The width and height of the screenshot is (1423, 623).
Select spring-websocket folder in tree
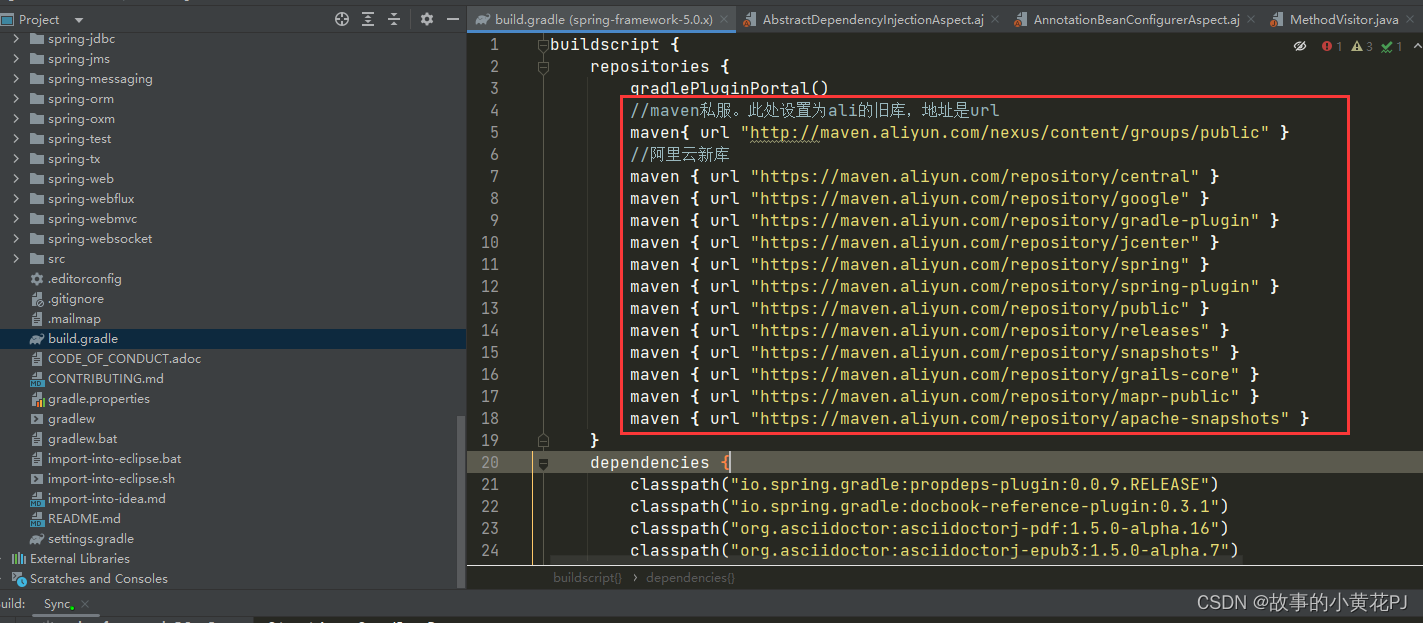click(100, 239)
